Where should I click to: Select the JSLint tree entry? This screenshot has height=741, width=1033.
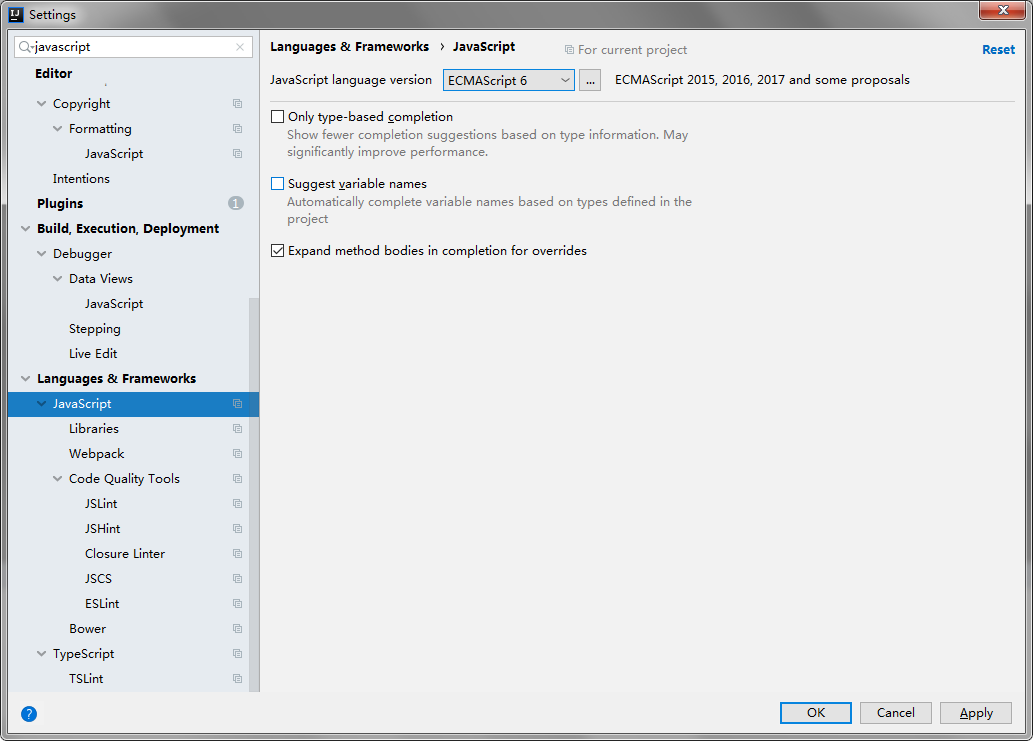[101, 504]
